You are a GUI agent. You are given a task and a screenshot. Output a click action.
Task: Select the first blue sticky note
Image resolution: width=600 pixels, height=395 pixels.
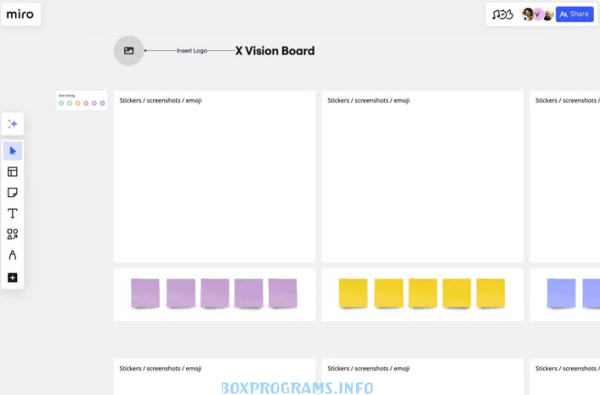(x=561, y=294)
